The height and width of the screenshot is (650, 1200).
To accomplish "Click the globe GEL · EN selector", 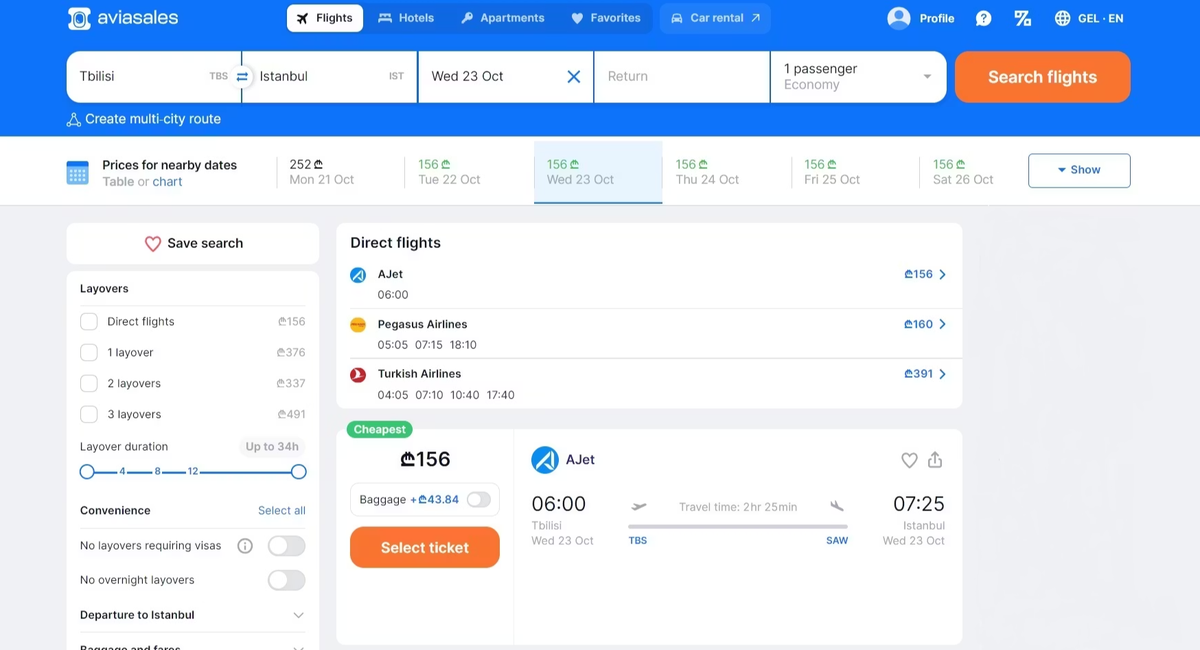I will pos(1089,18).
